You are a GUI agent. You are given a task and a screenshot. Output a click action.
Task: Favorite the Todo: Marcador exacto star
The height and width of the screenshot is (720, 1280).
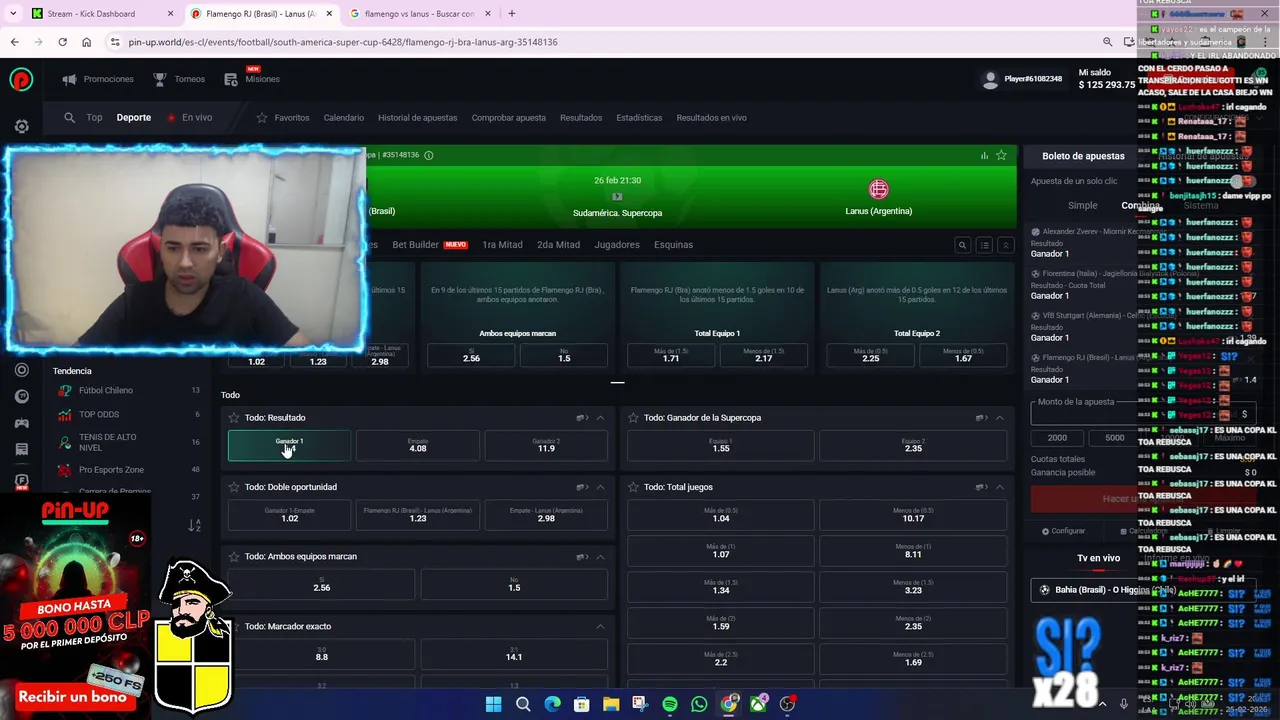[x=234, y=627]
